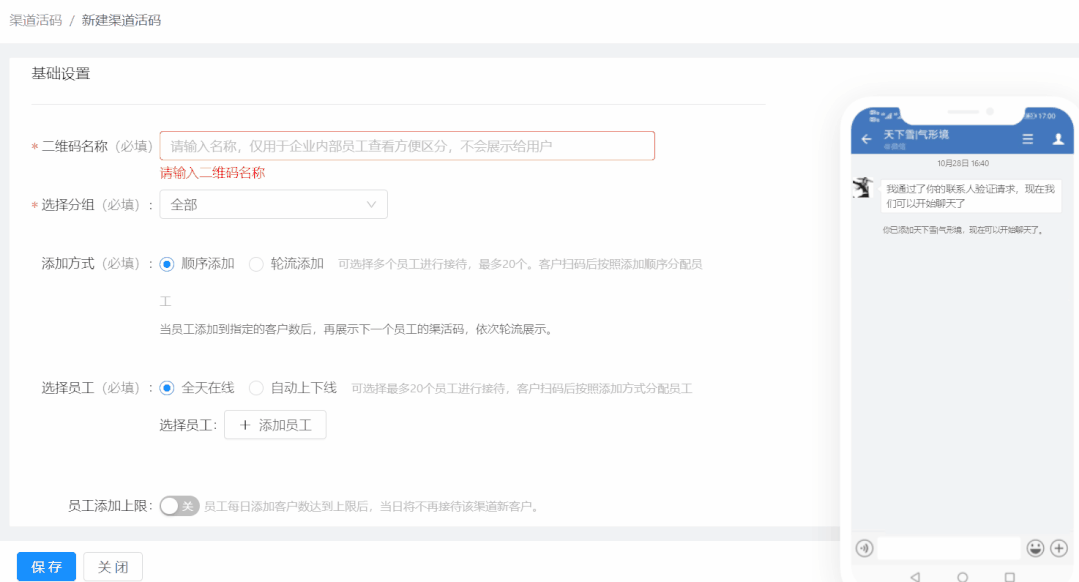The image size is (1079, 582).
Task: Click the blue 保存 button
Action: point(46,567)
